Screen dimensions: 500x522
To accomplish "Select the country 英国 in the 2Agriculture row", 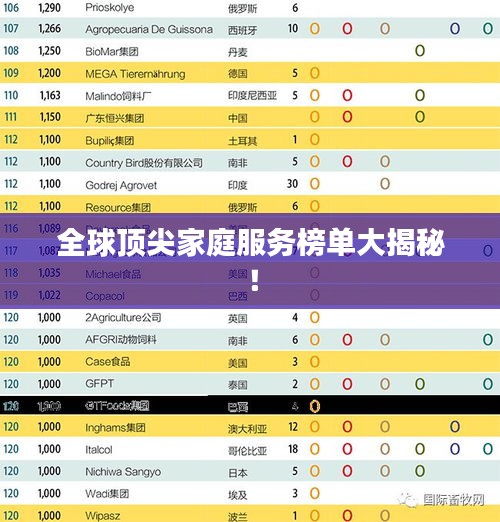I will [238, 319].
